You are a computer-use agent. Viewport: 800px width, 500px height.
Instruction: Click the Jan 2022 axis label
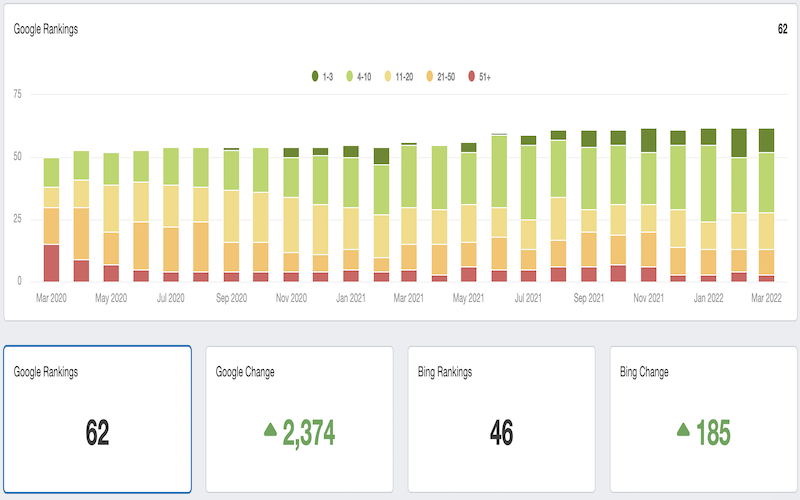(708, 298)
